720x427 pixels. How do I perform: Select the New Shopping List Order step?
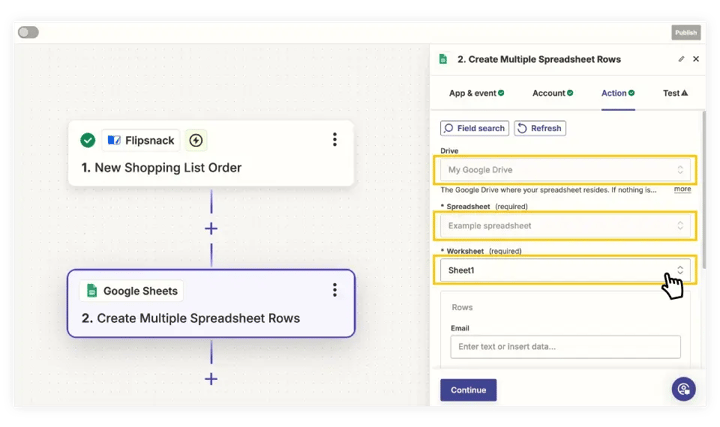(211, 153)
